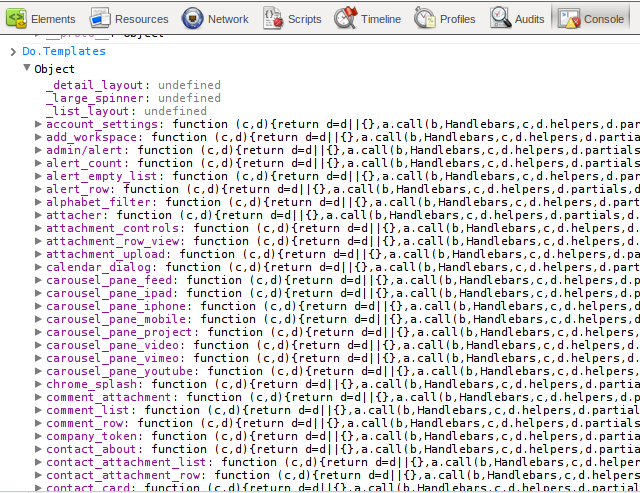Click the company_token property name
Screen dimensions: 640x493
tap(91, 436)
